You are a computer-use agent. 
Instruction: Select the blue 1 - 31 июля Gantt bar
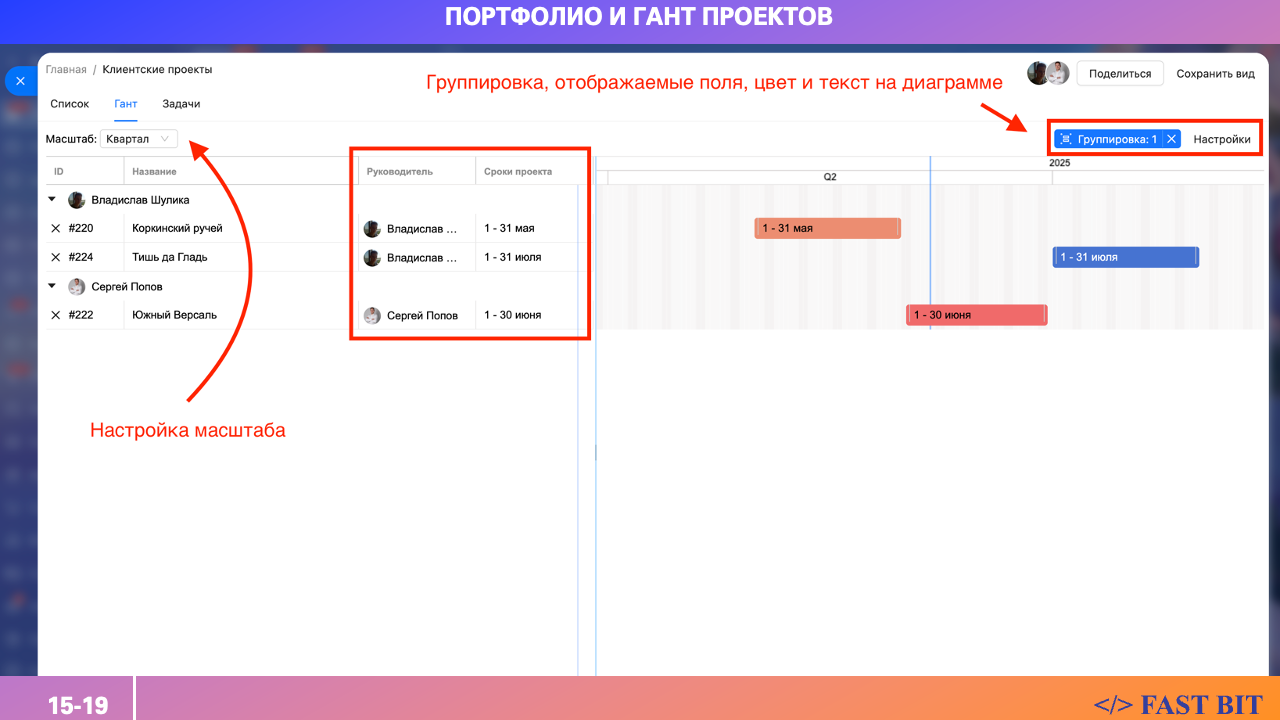(x=1126, y=257)
